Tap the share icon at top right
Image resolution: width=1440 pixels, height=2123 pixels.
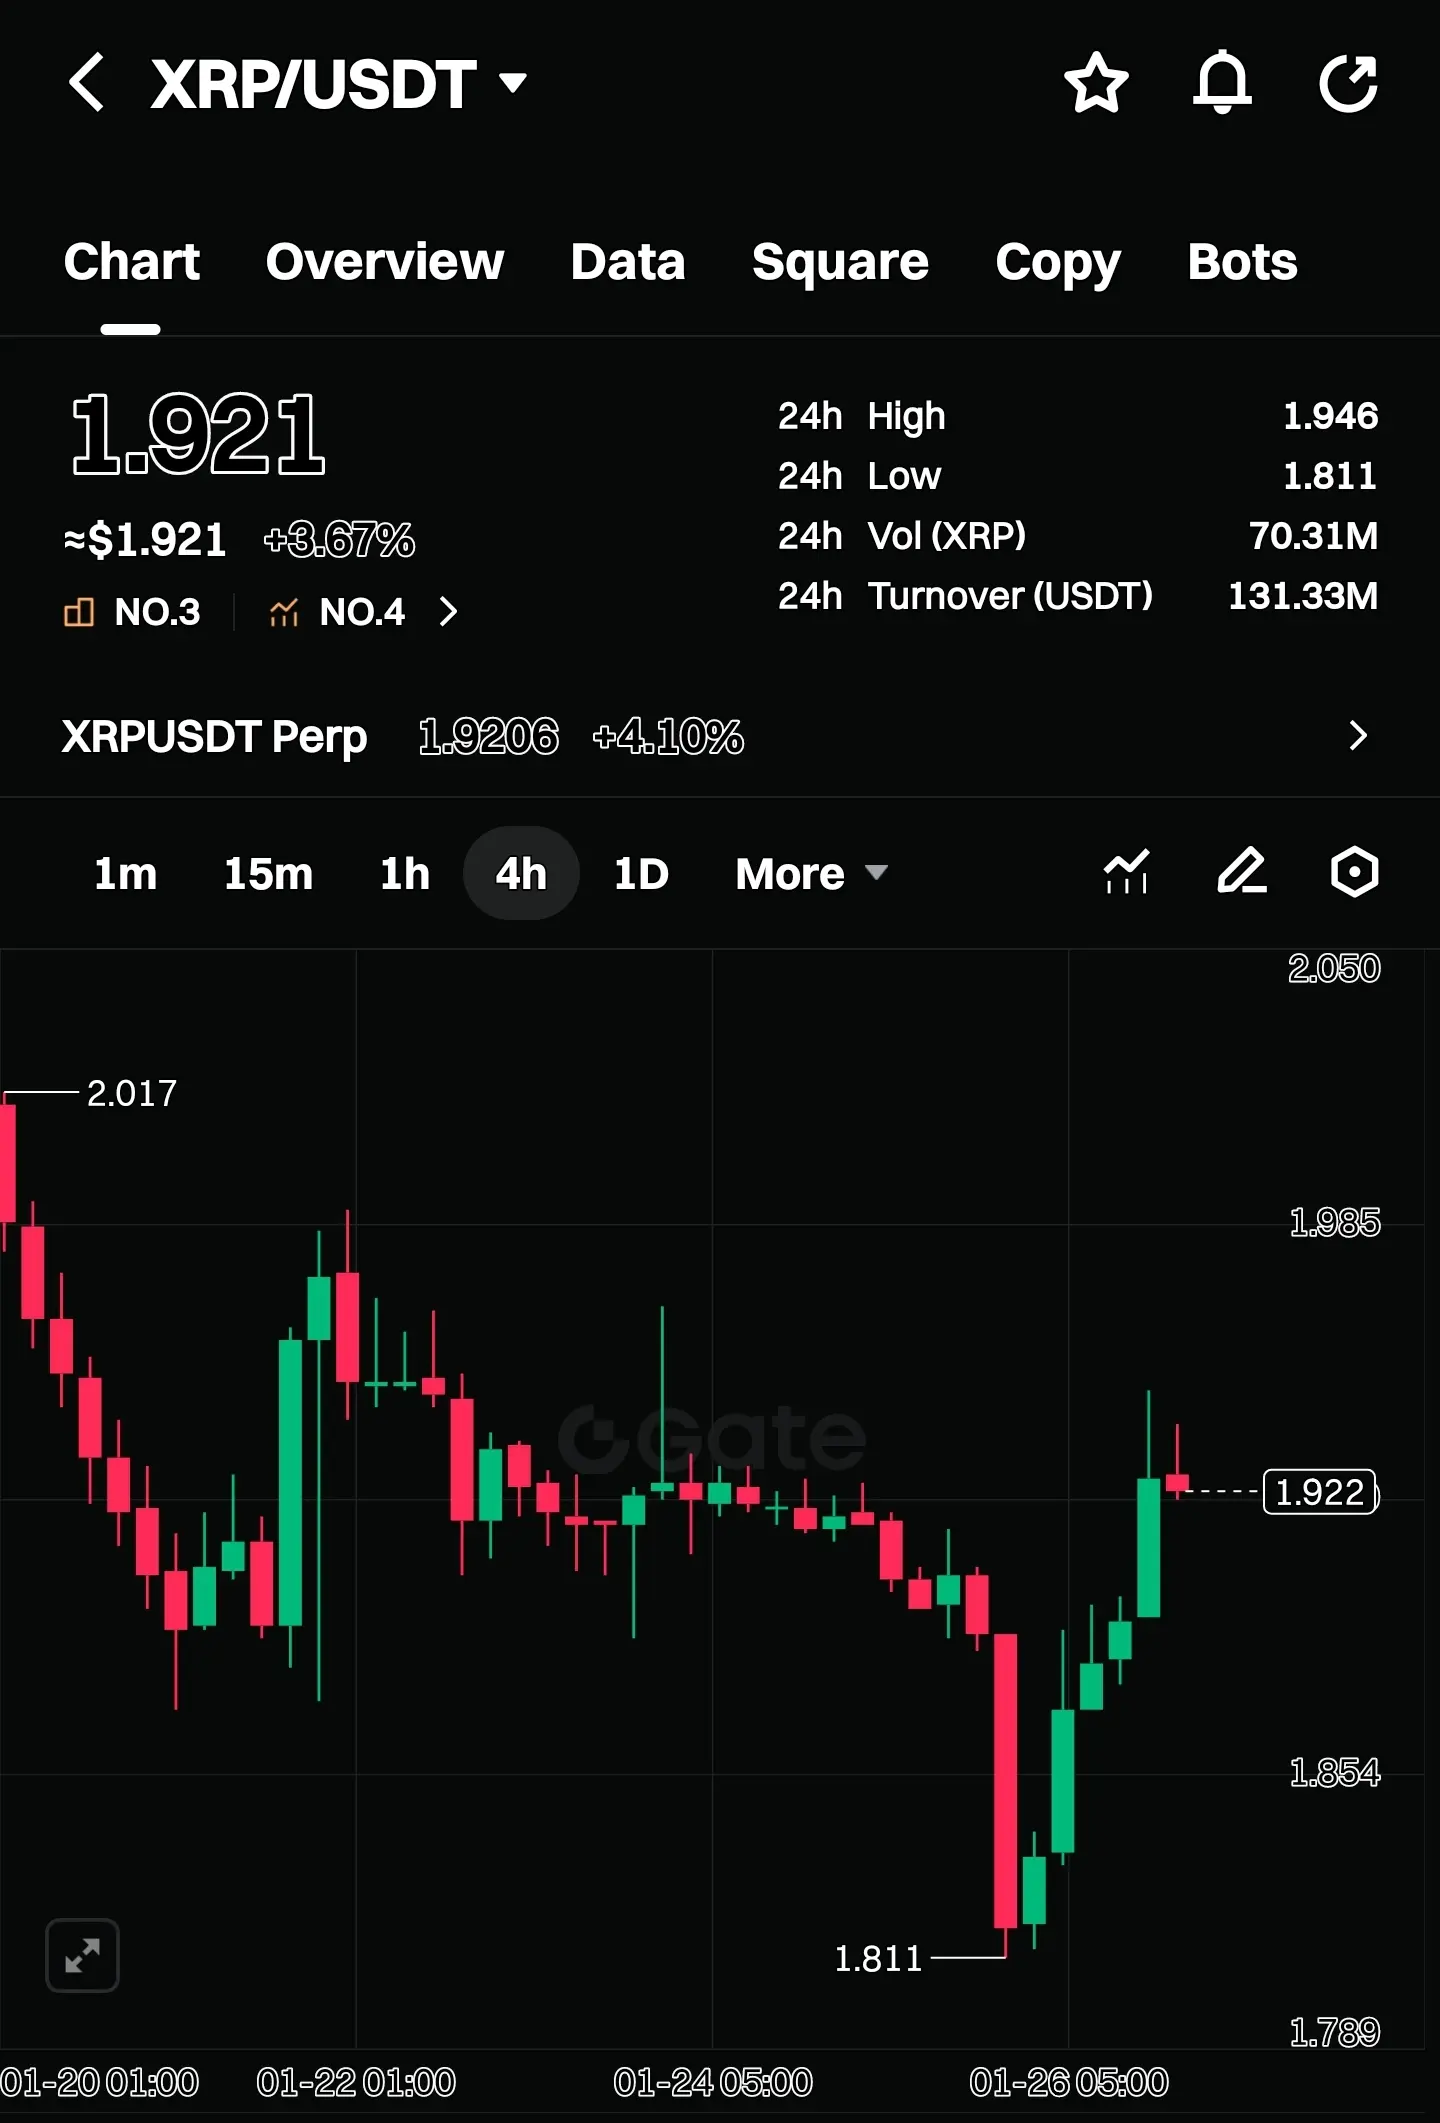[x=1348, y=82]
